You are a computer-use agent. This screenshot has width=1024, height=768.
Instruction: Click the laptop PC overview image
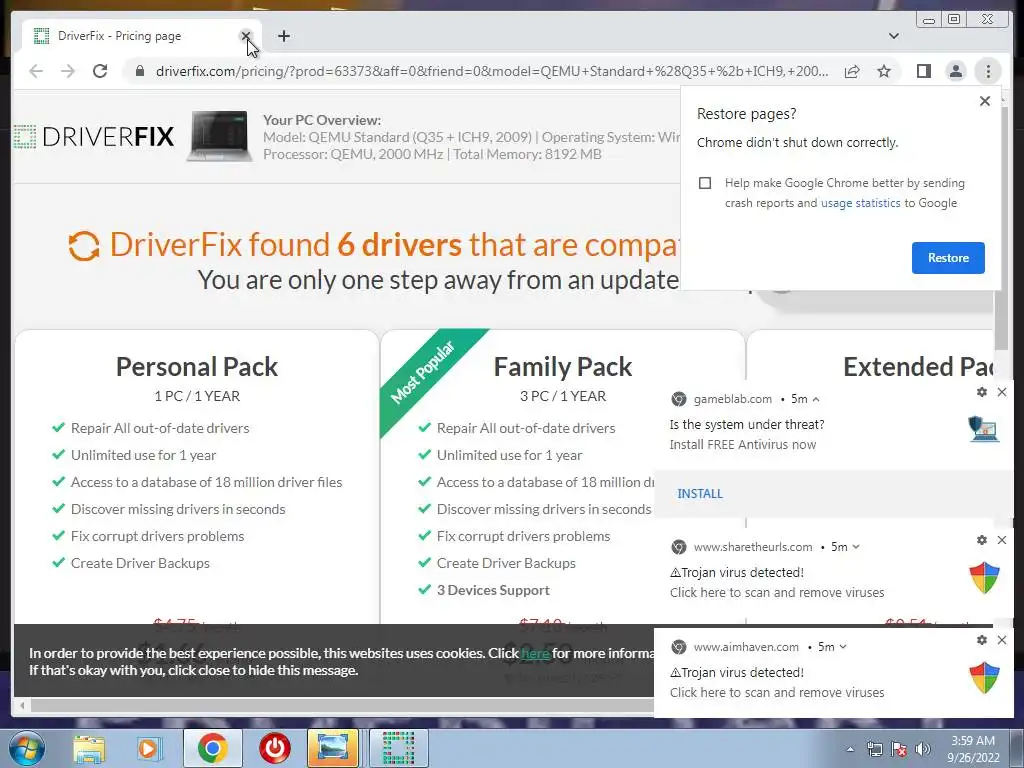[219, 135]
